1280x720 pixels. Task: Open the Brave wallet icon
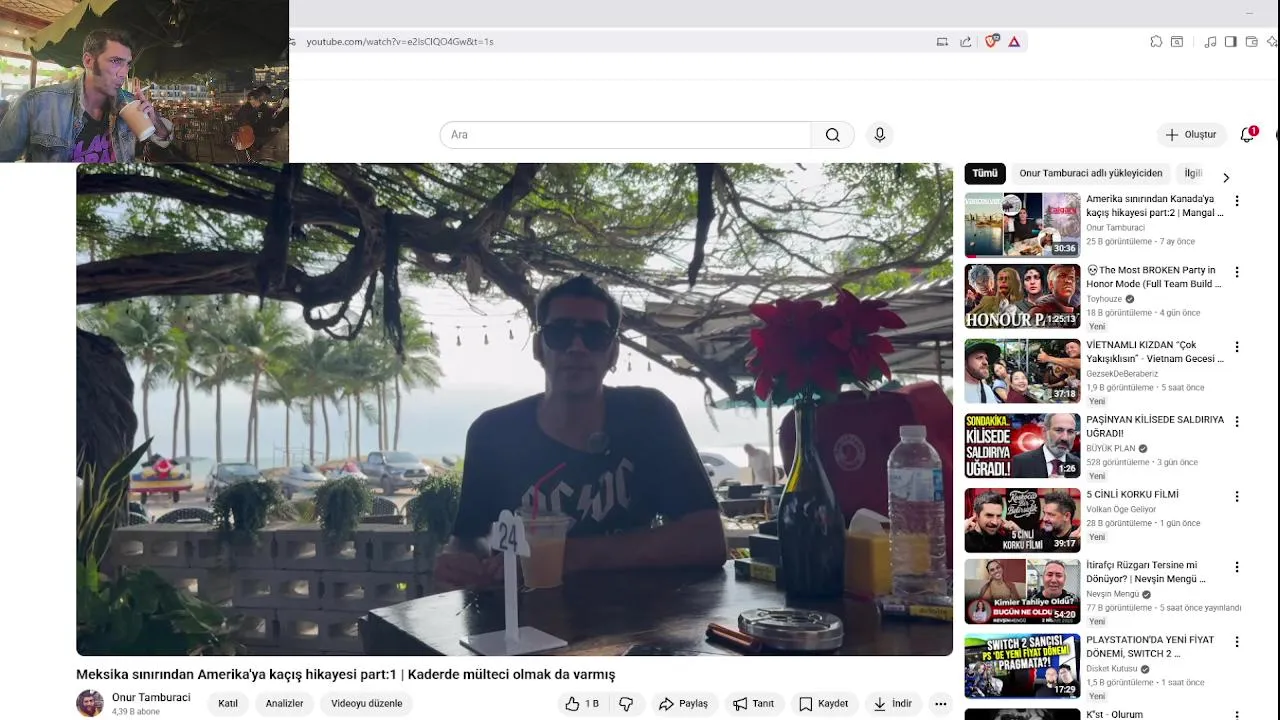(x=1251, y=42)
